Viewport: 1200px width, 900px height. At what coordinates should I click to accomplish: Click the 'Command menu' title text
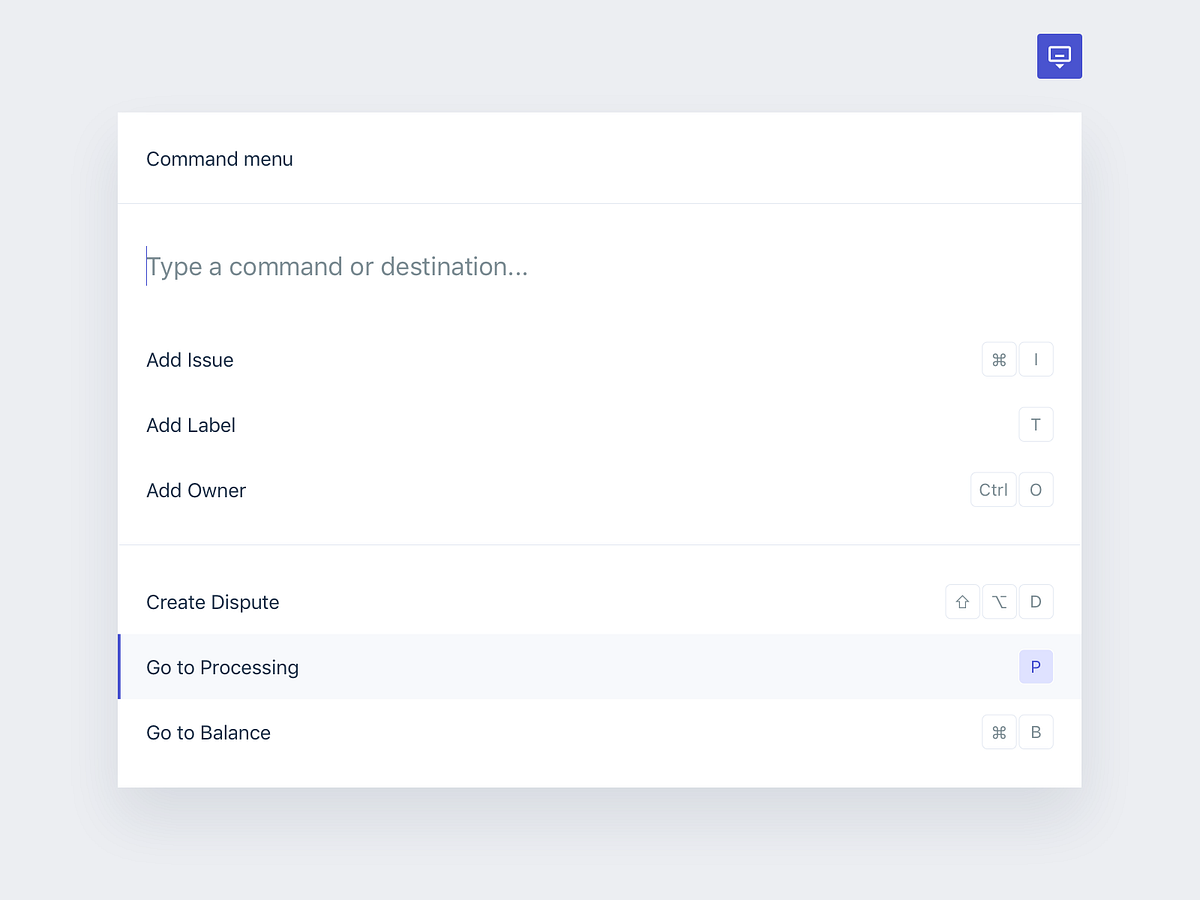click(x=220, y=159)
